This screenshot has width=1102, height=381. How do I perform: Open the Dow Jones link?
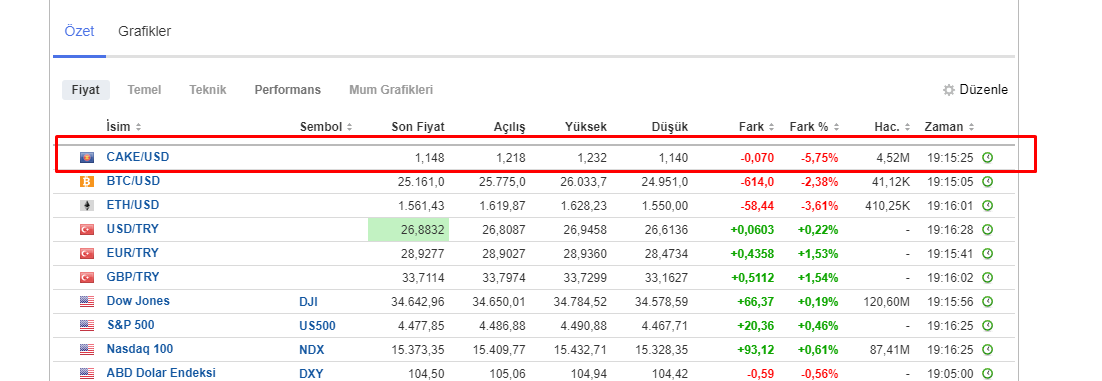tap(138, 300)
